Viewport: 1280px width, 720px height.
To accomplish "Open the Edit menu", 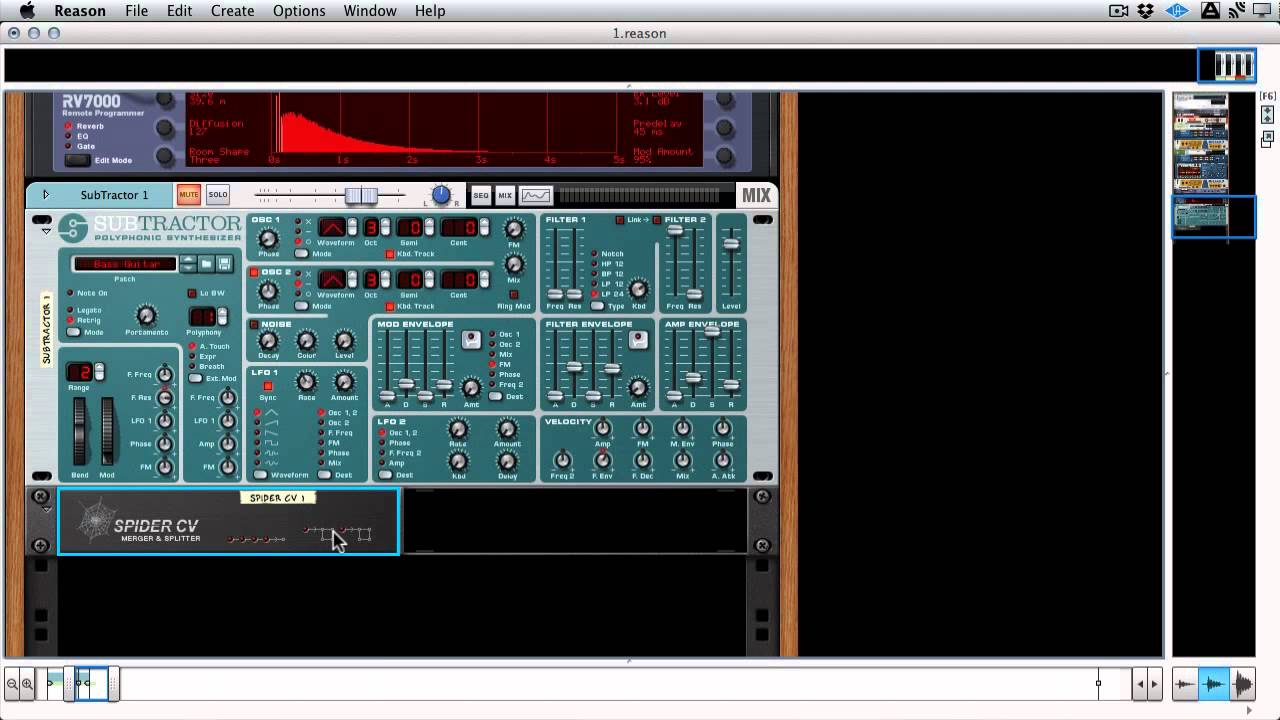I will pyautogui.click(x=179, y=11).
